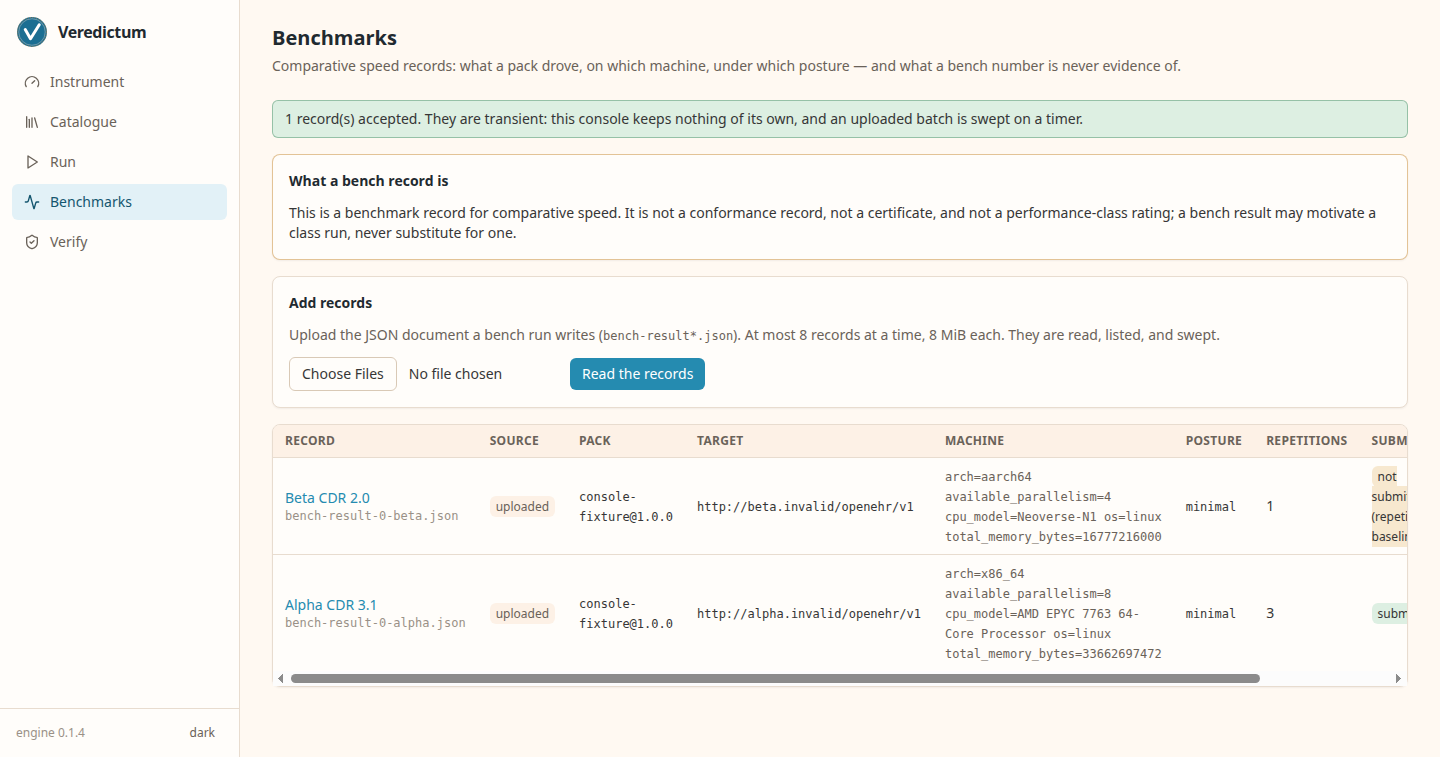Click the Benchmarks page title
The image size is (1440, 757).
(x=335, y=38)
